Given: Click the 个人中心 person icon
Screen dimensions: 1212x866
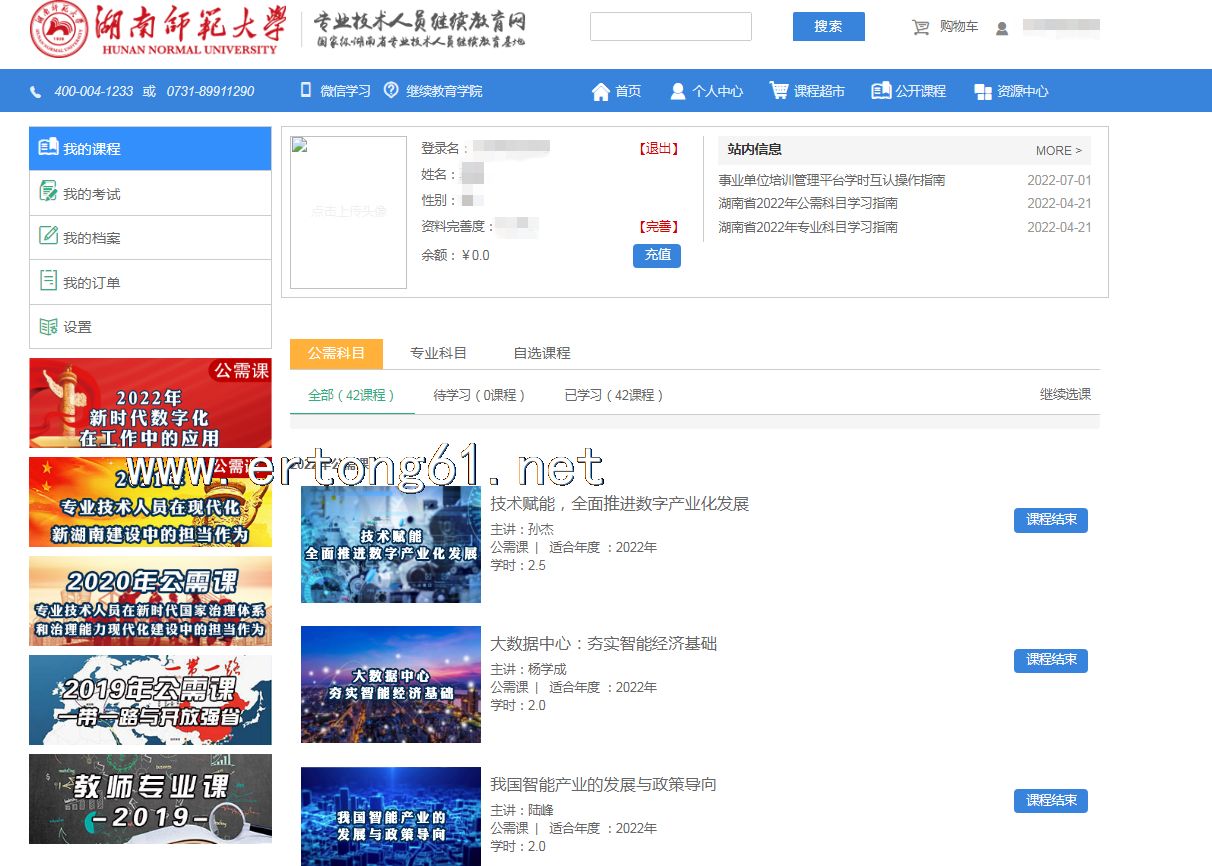Looking at the screenshot, I should [x=678, y=92].
